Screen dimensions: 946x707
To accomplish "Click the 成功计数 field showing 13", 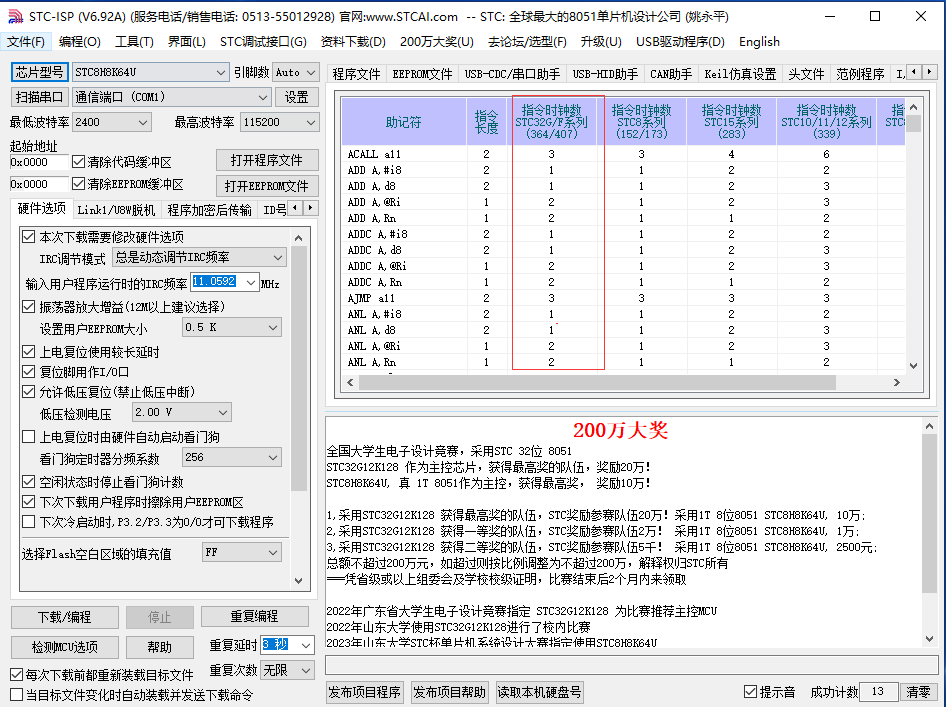I will point(878,692).
